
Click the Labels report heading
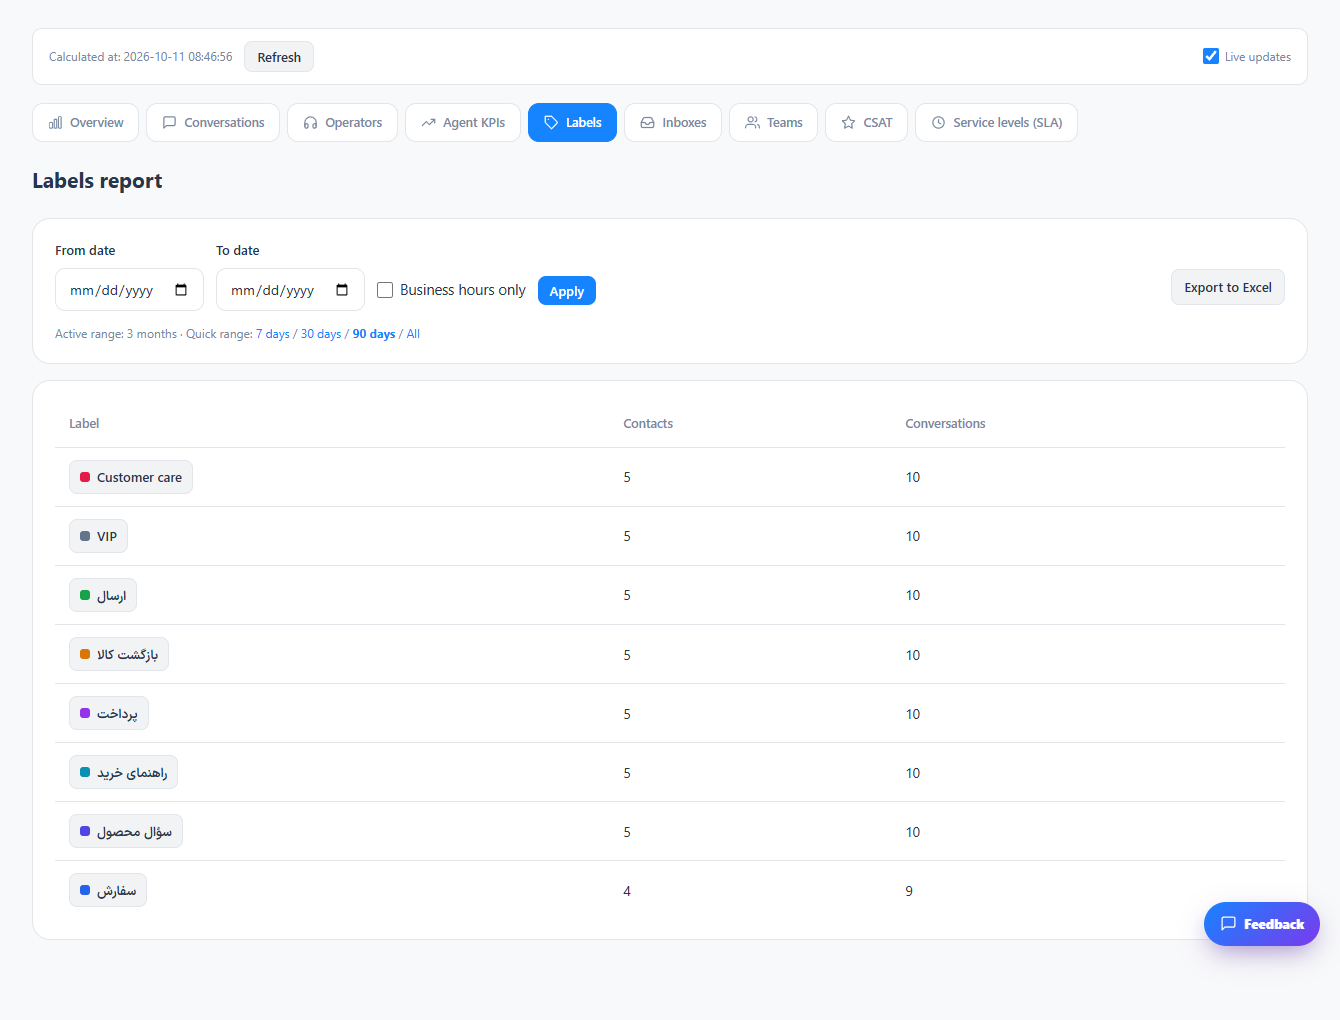pyautogui.click(x=97, y=181)
